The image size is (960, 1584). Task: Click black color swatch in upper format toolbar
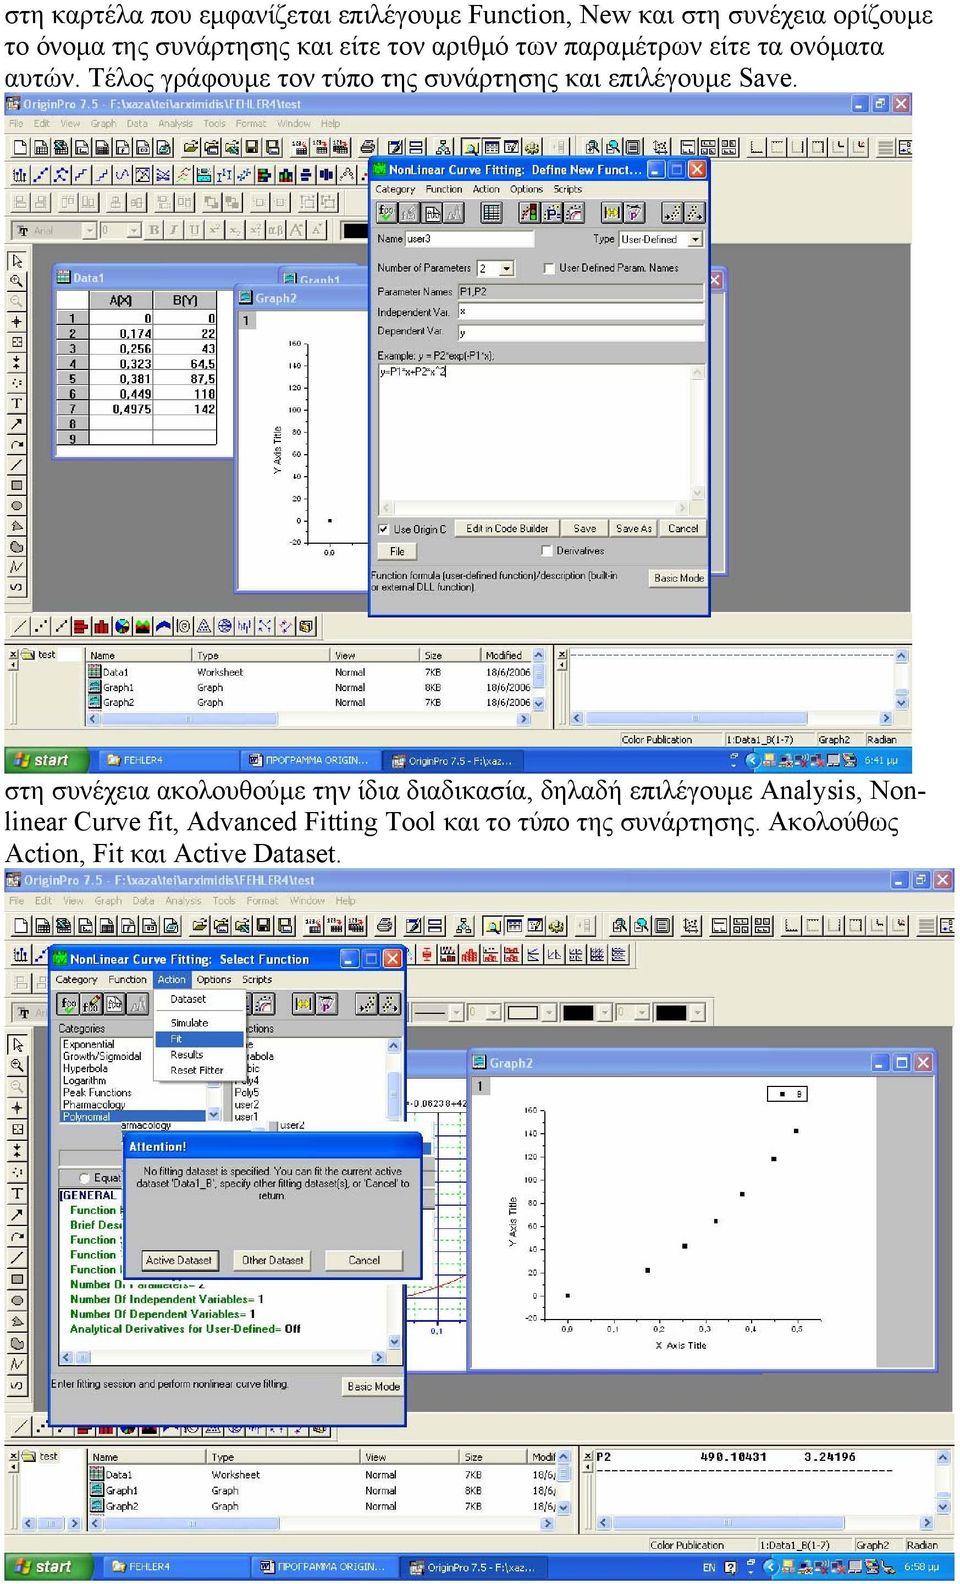[355, 230]
